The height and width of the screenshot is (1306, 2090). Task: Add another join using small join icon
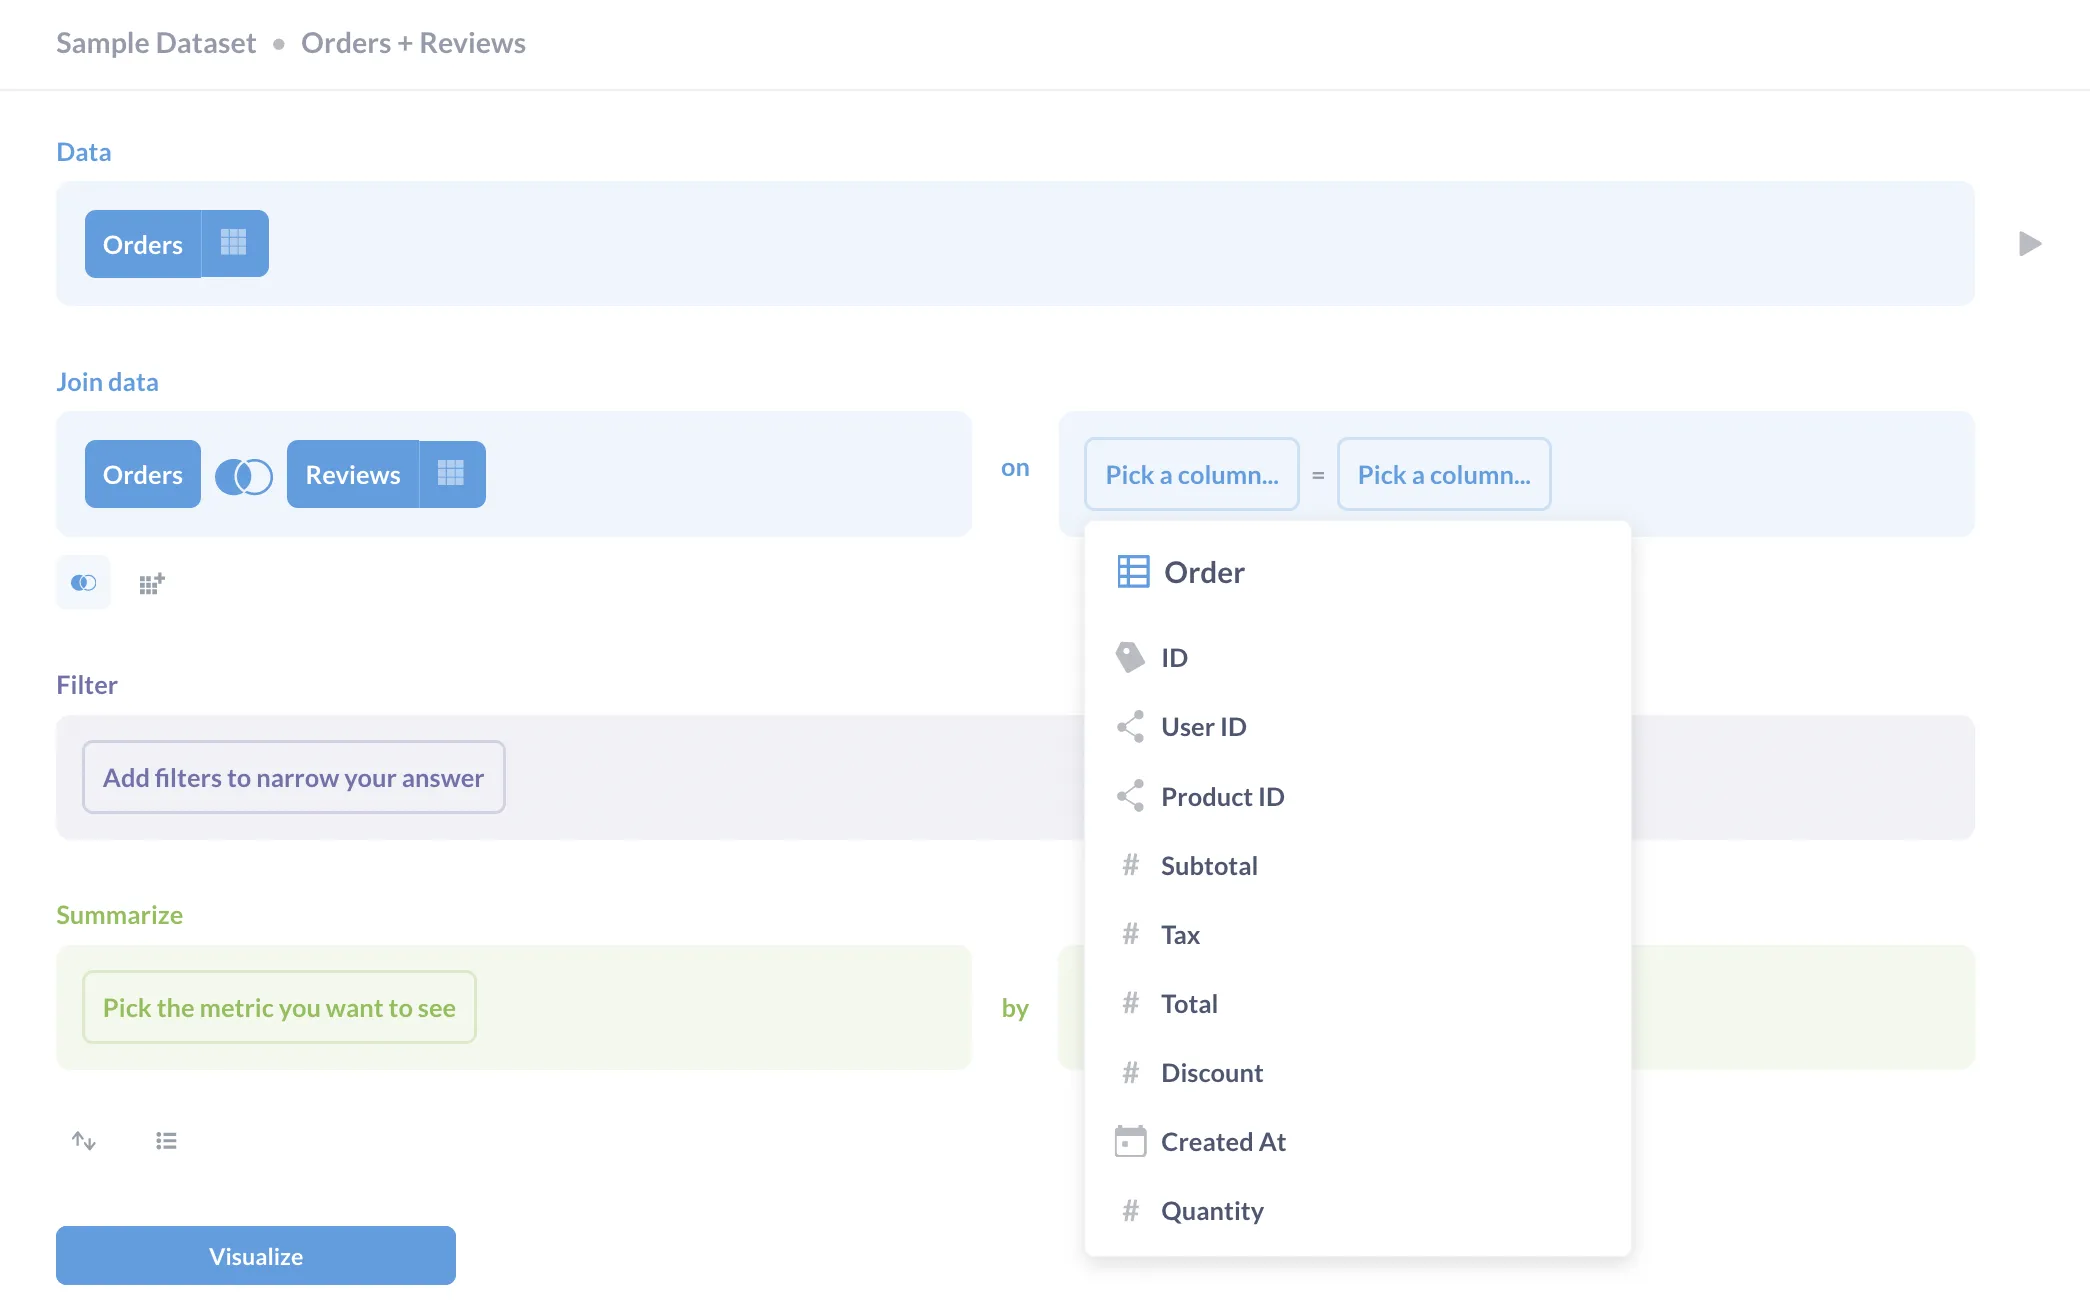[84, 583]
